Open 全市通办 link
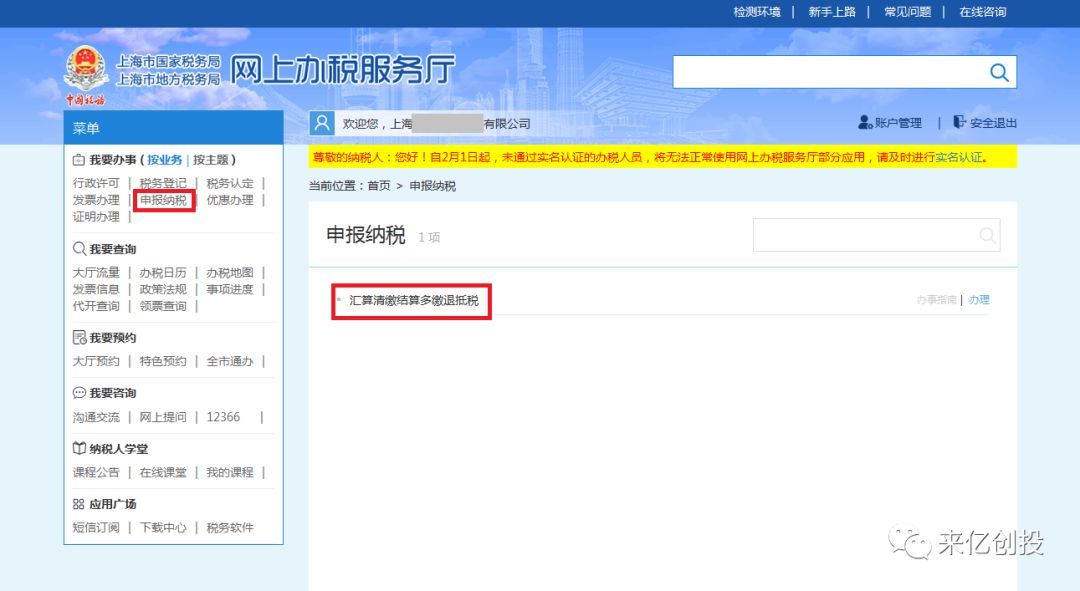The width and height of the screenshot is (1080, 591). (x=230, y=361)
